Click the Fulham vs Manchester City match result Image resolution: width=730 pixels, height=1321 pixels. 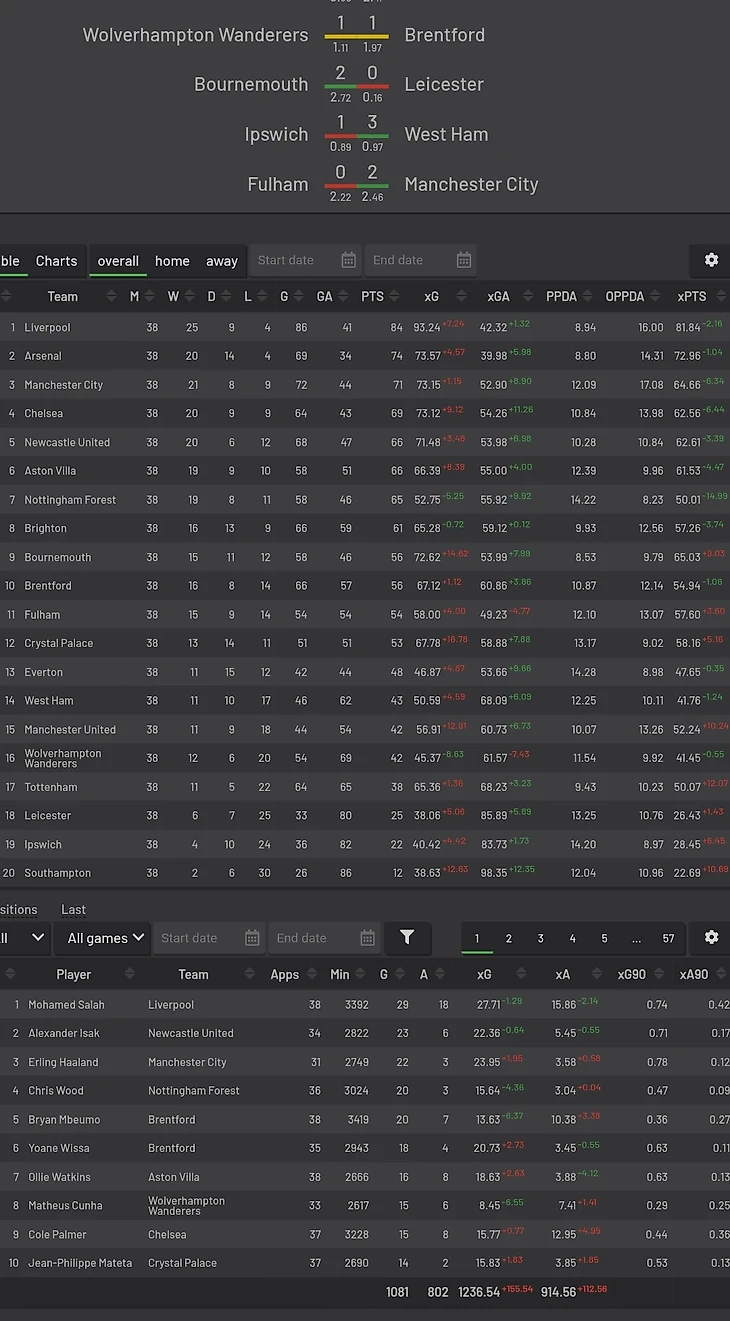[x=356, y=183]
